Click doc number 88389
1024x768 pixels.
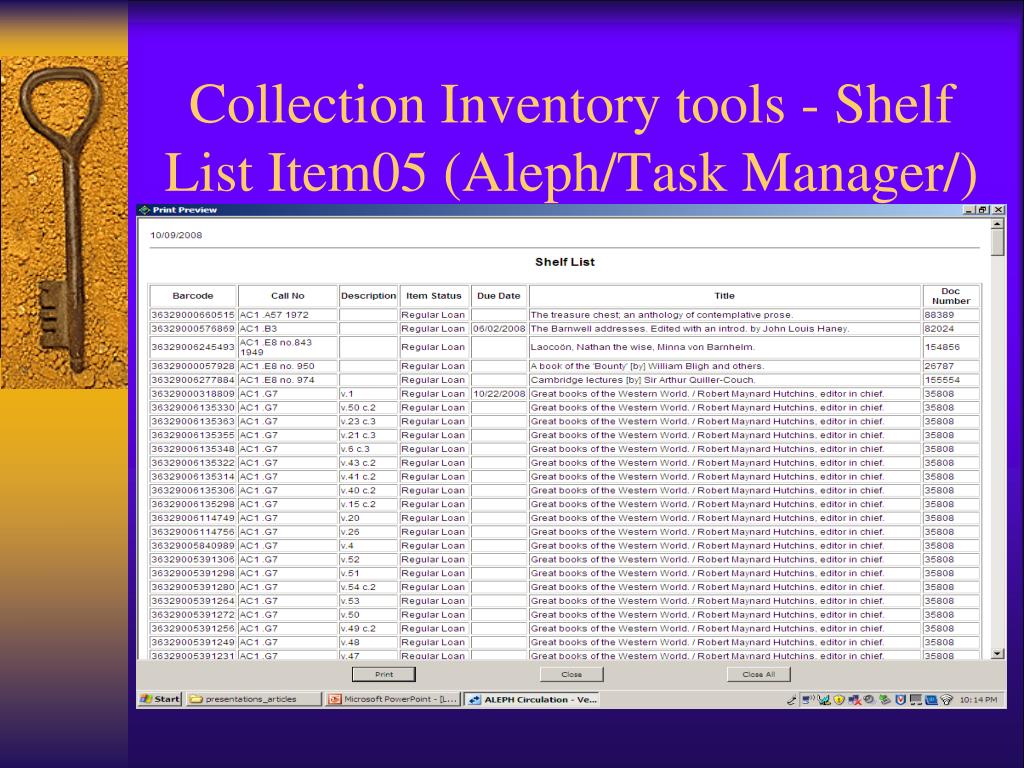click(939, 315)
